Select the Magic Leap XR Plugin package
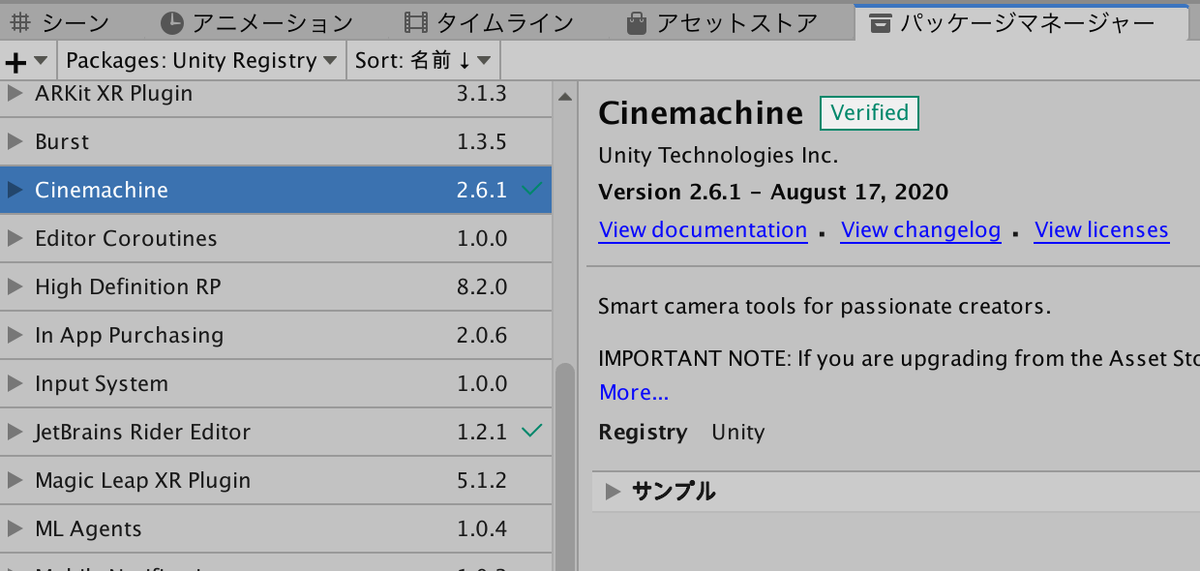 tap(275, 480)
